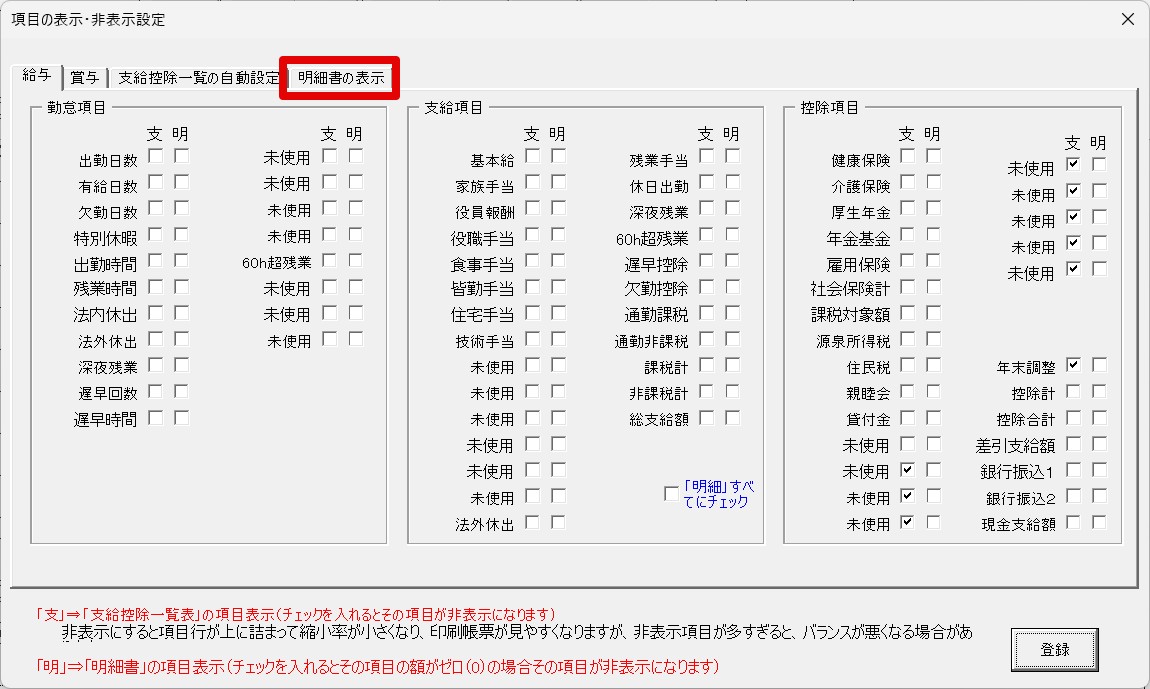1150x689 pixels.
Task: Click the 登録 button
Action: pyautogui.click(x=1054, y=649)
